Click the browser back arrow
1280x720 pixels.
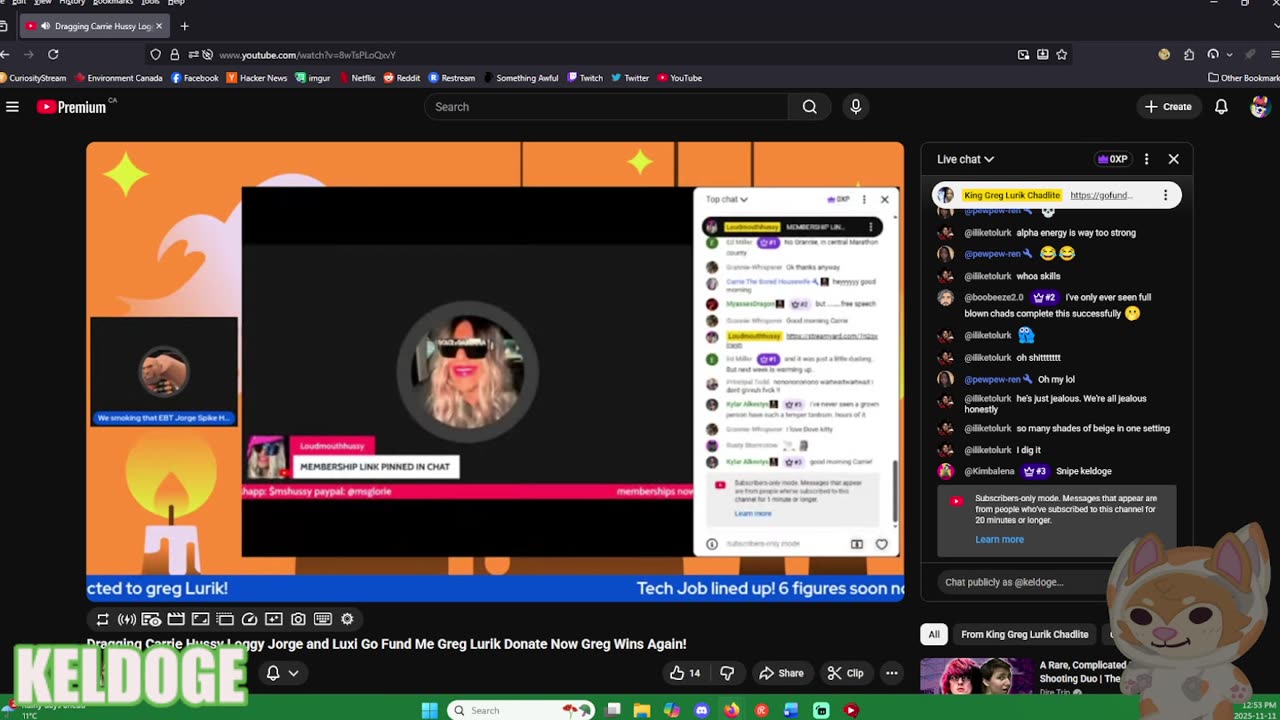coord(5,54)
